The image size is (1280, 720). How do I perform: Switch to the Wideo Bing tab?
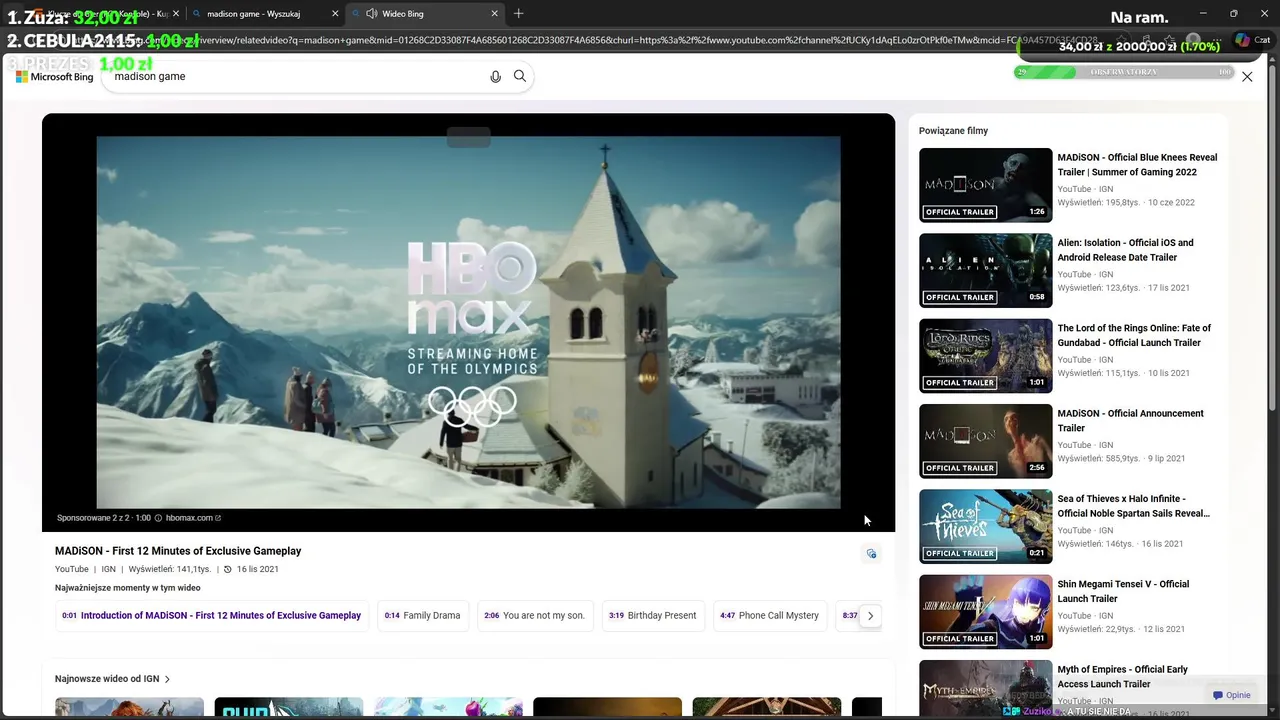(x=425, y=13)
